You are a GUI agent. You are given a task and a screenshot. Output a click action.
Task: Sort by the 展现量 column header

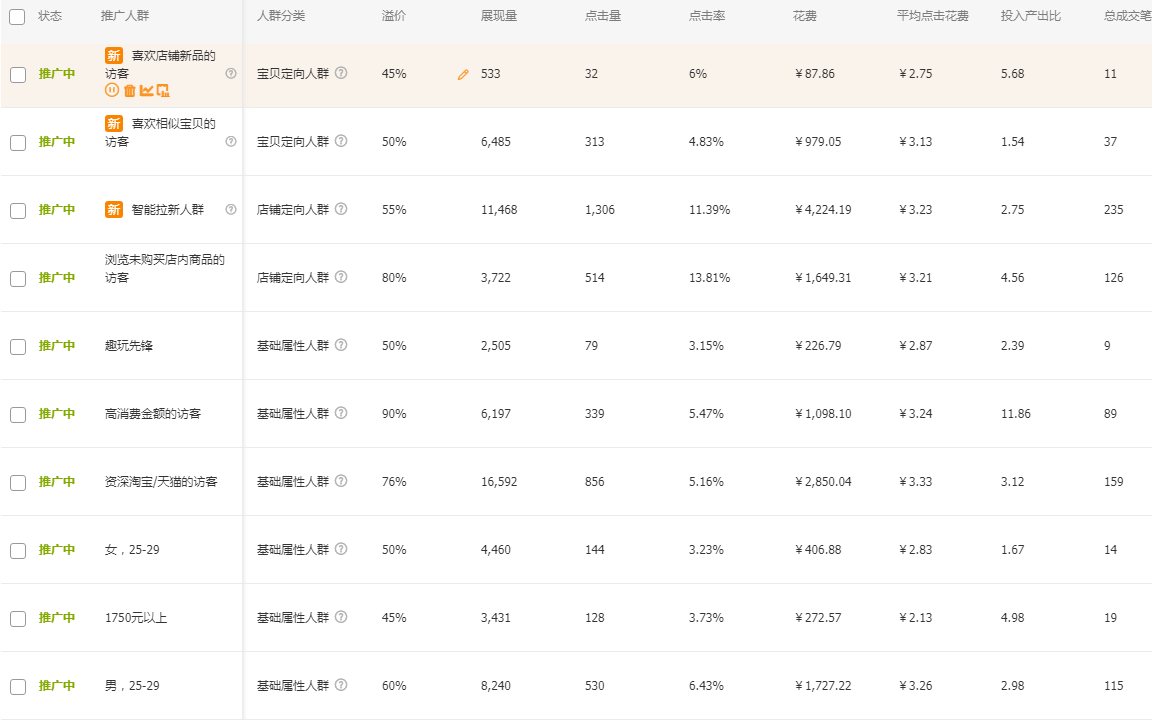pyautogui.click(x=498, y=17)
